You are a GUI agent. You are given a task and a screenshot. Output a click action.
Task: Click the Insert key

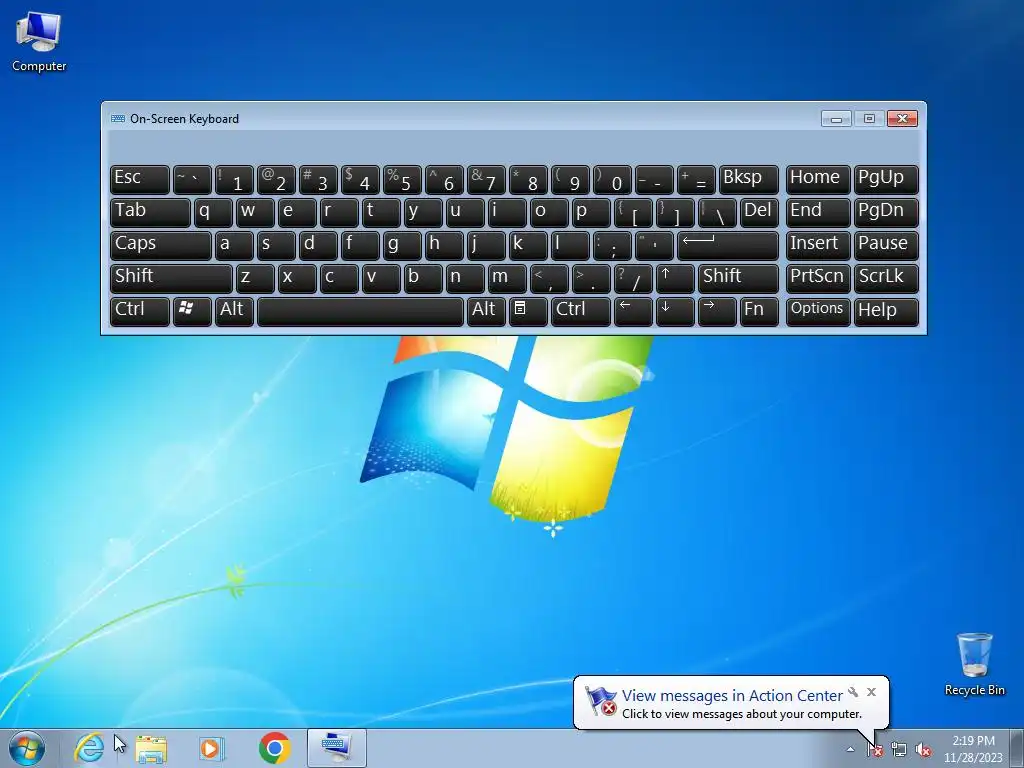818,245
